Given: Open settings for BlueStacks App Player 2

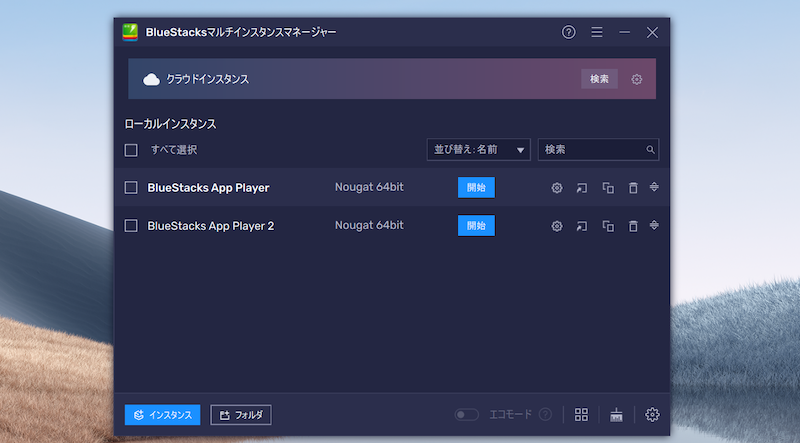Looking at the screenshot, I should [x=557, y=226].
